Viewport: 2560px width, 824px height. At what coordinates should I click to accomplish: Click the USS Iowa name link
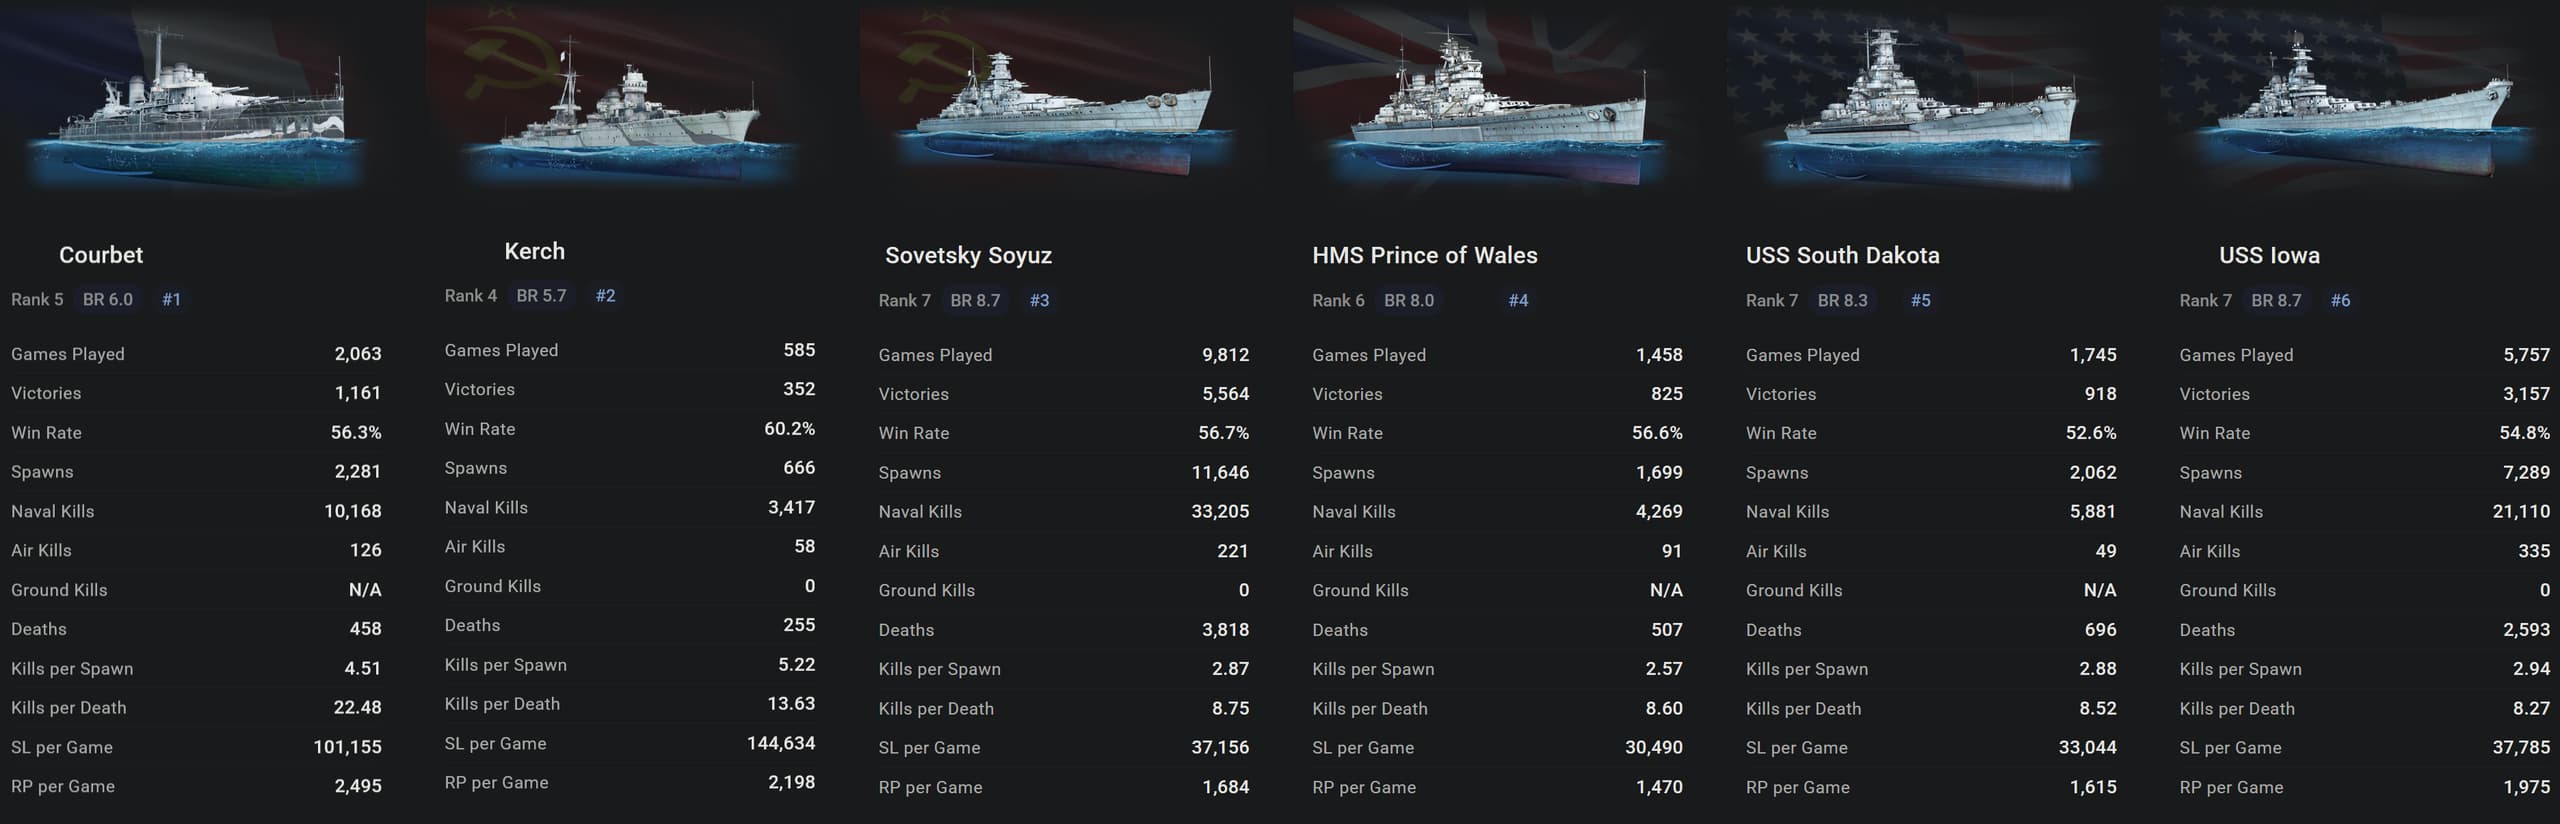[2269, 255]
